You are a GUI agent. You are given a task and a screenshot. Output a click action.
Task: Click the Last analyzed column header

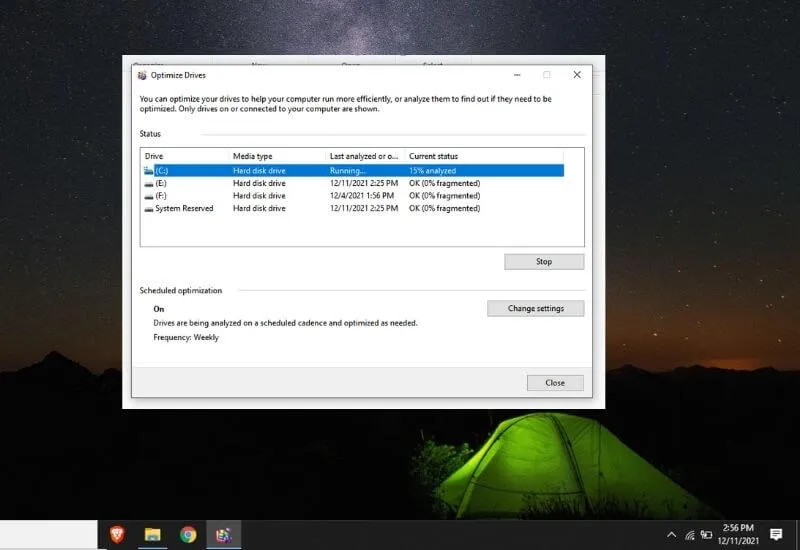pos(365,156)
